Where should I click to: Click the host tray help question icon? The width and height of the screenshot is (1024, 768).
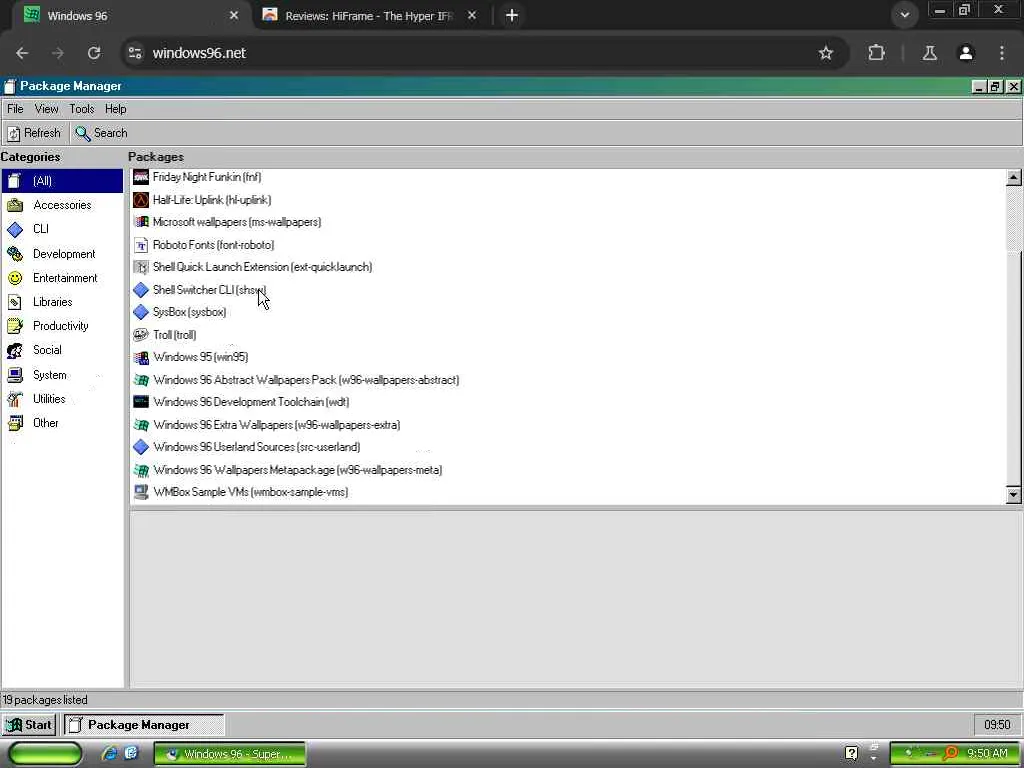point(851,754)
